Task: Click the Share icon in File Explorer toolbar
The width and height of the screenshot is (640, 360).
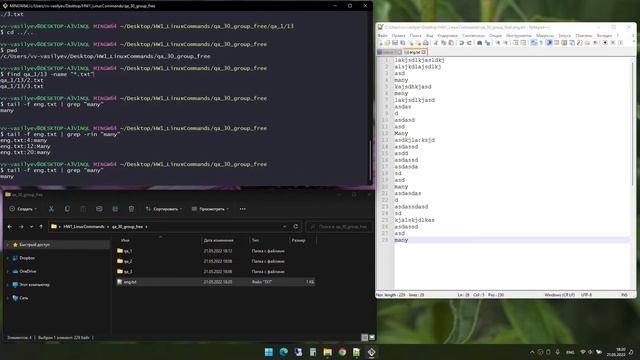Action: coord(115,209)
